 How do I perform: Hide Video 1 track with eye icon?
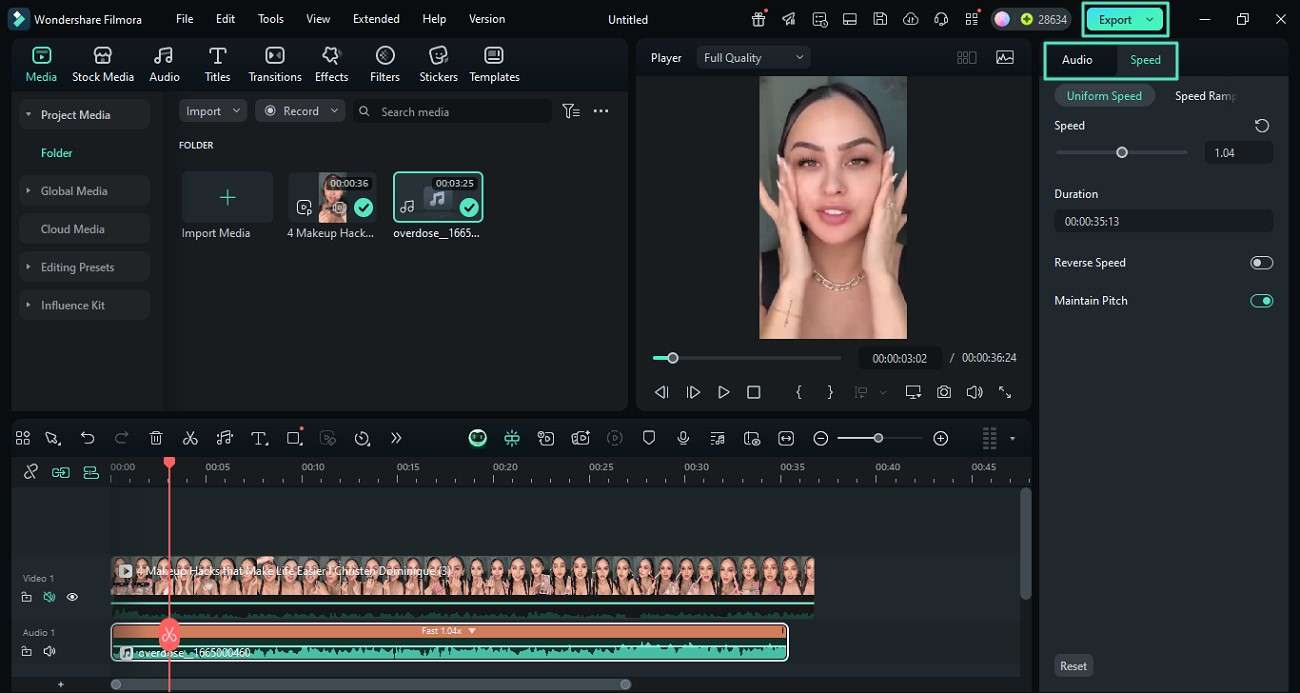coord(72,597)
